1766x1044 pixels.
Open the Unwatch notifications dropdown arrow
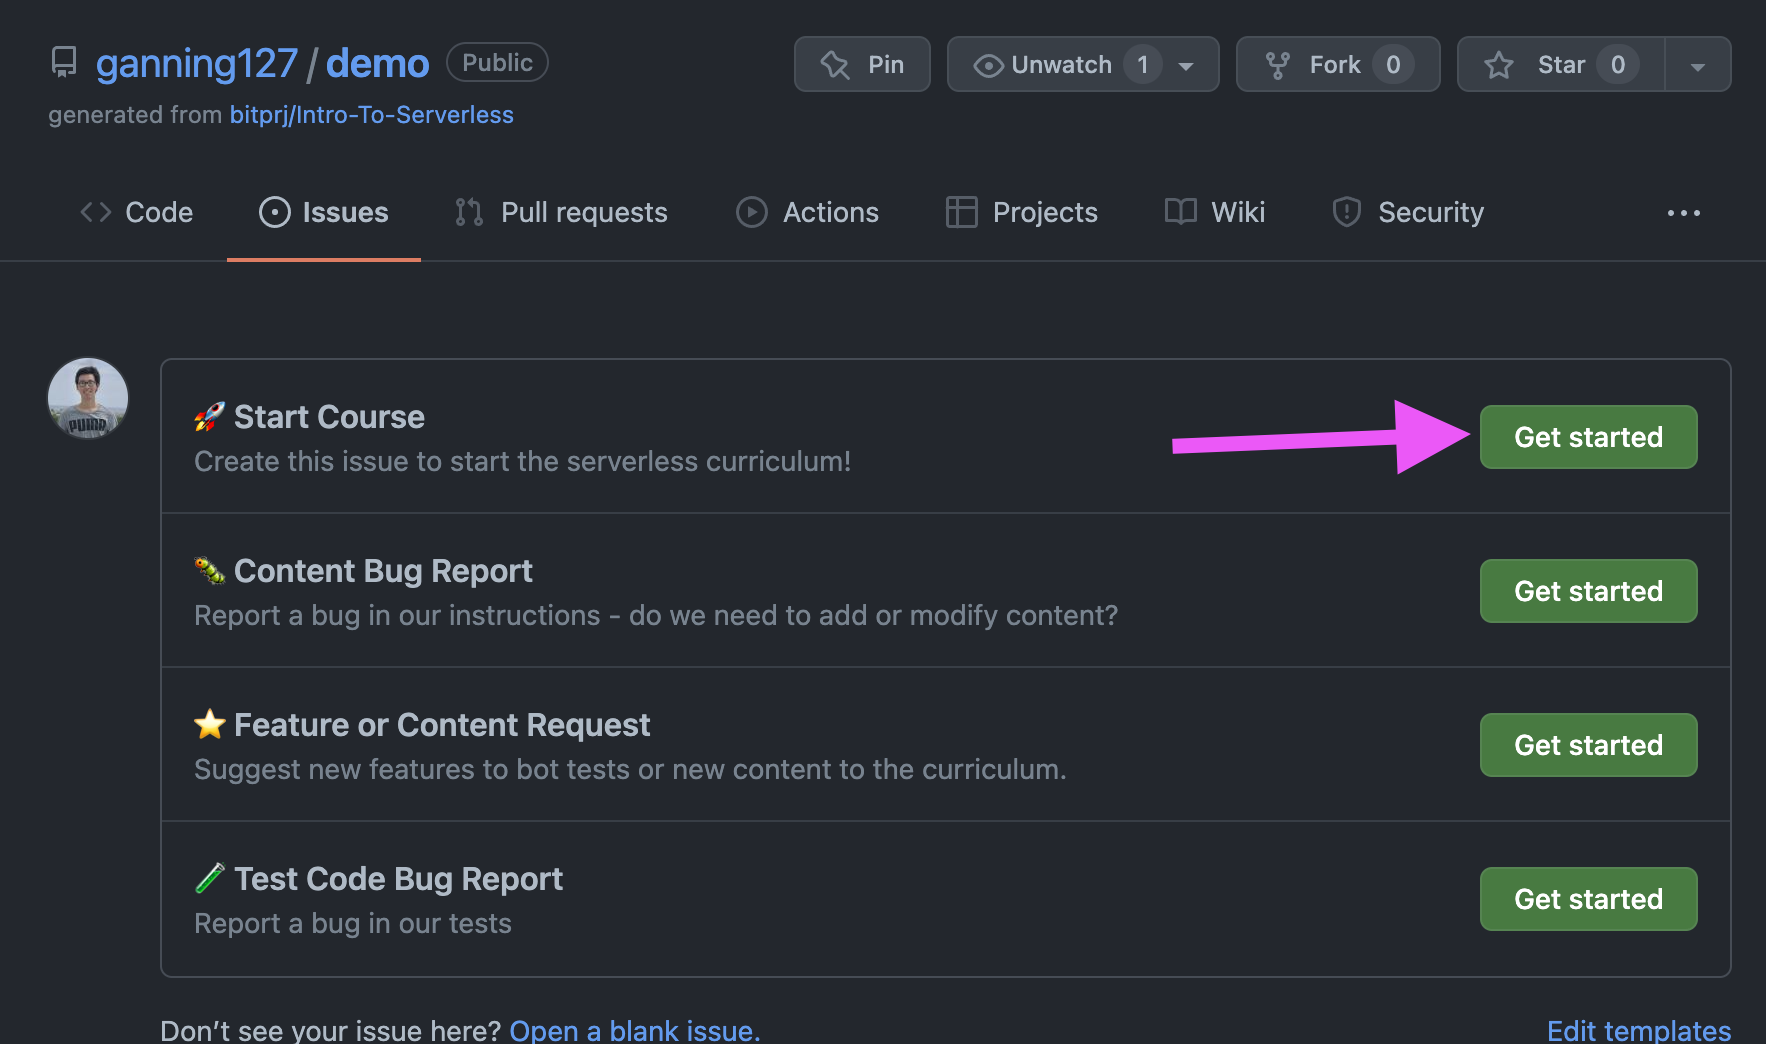pyautogui.click(x=1187, y=66)
